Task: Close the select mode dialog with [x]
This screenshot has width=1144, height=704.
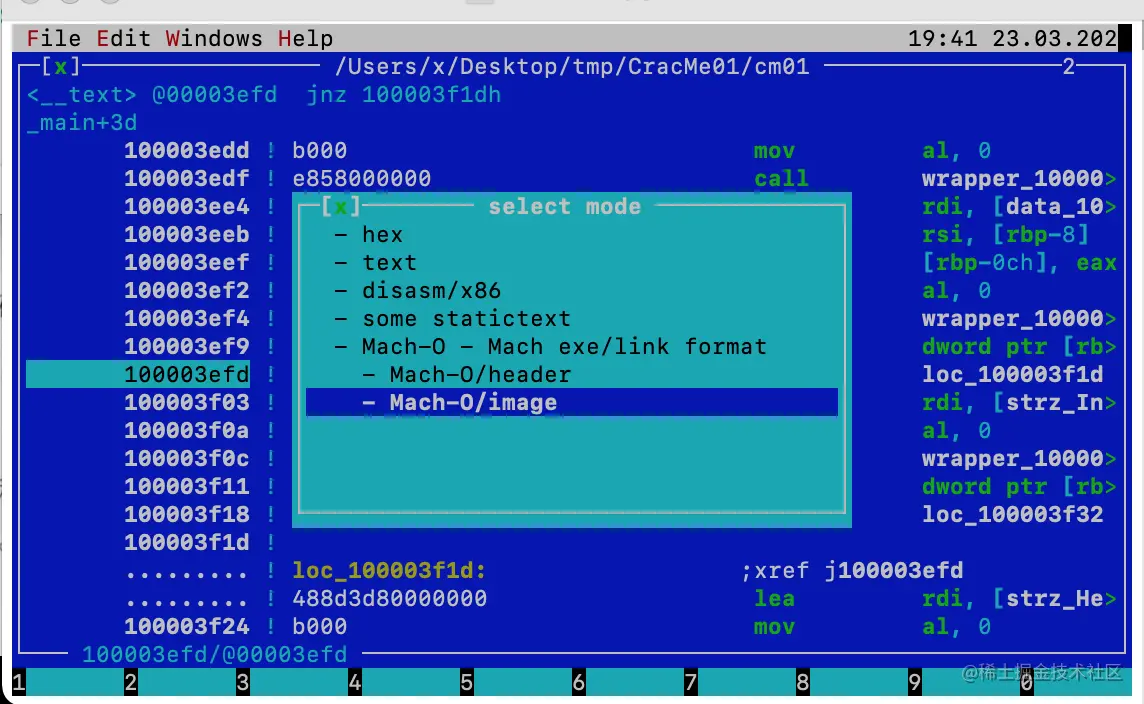Action: pos(341,206)
